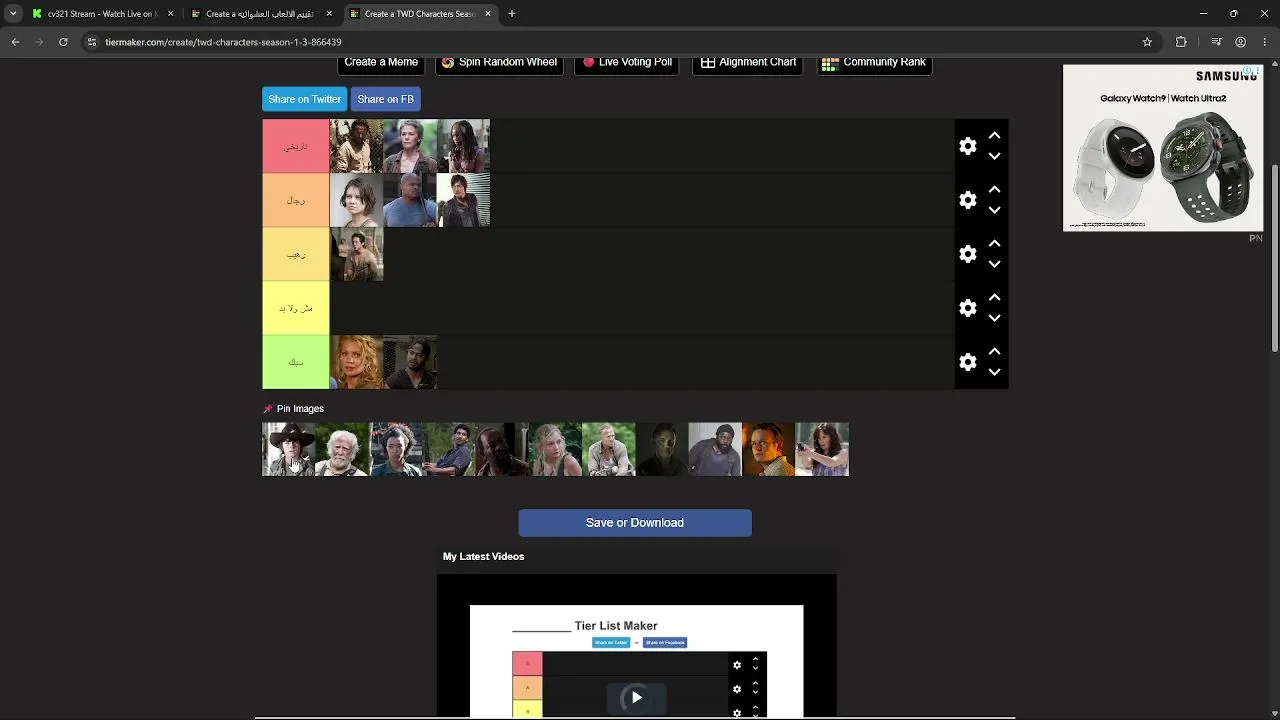1280x720 pixels.
Task: Move the third tier row up
Action: point(994,243)
